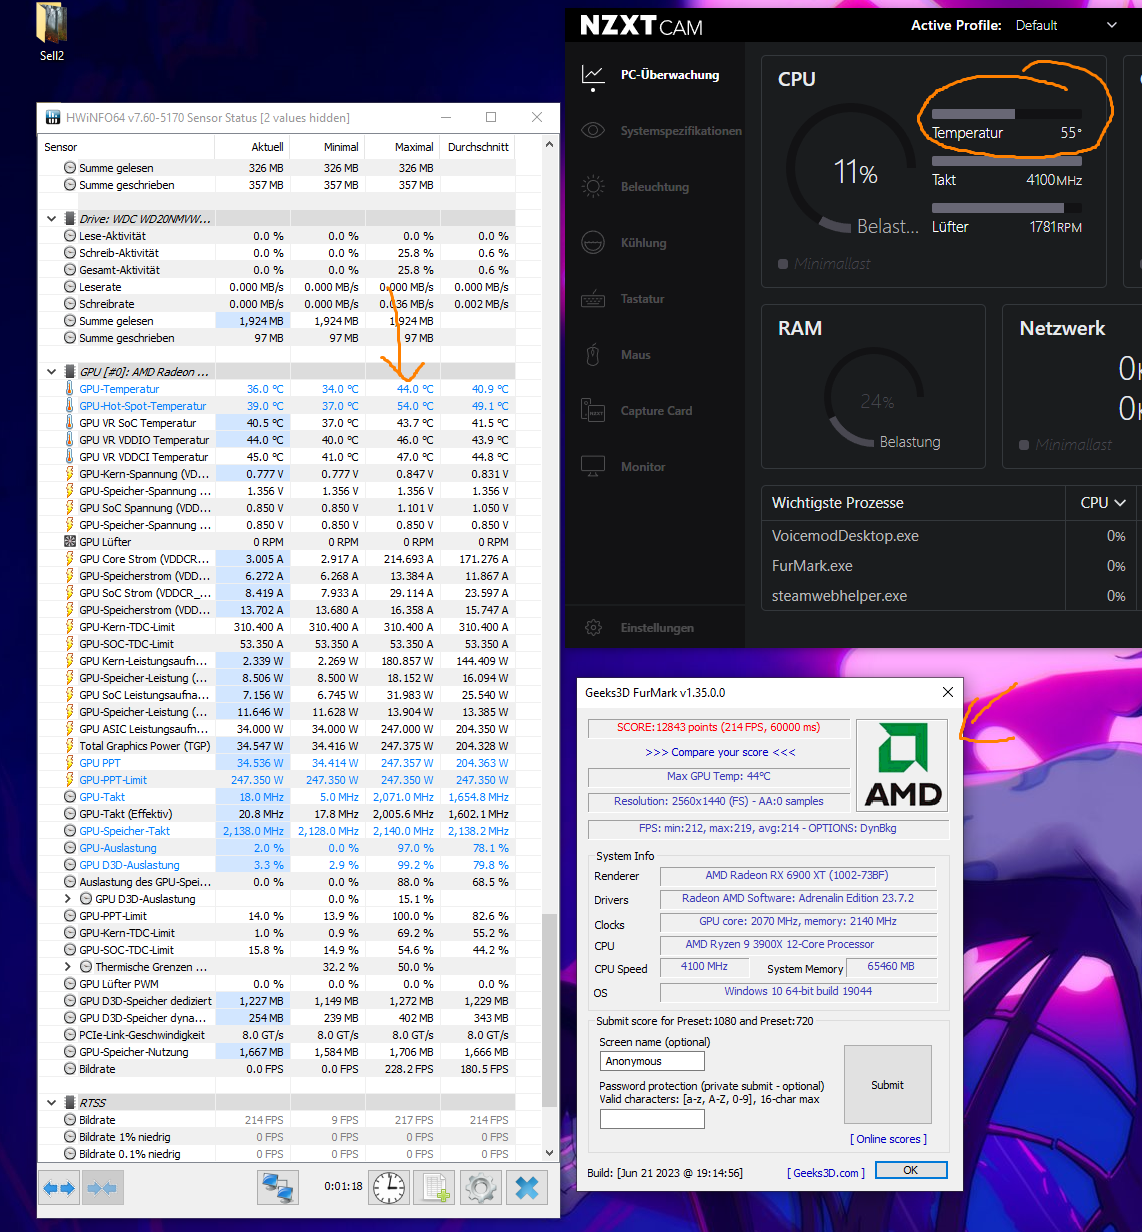1142x1232 pixels.
Task: Click the AMD logo in FurMark window
Action: pos(903,765)
